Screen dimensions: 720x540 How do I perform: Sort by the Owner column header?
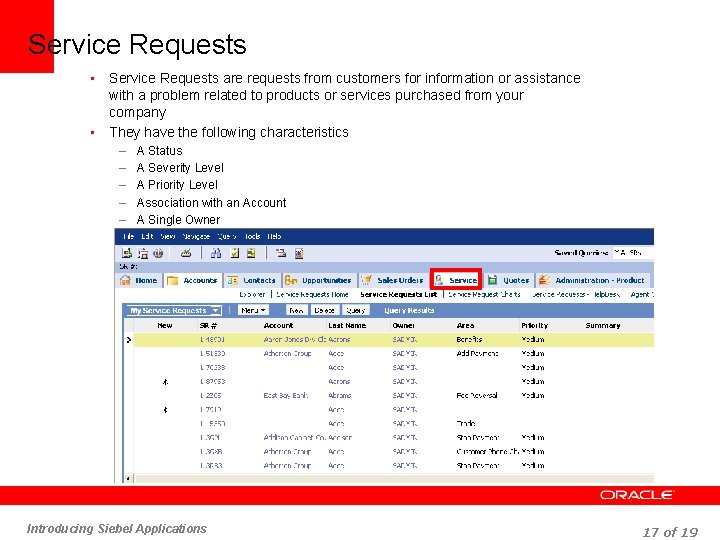[404, 326]
